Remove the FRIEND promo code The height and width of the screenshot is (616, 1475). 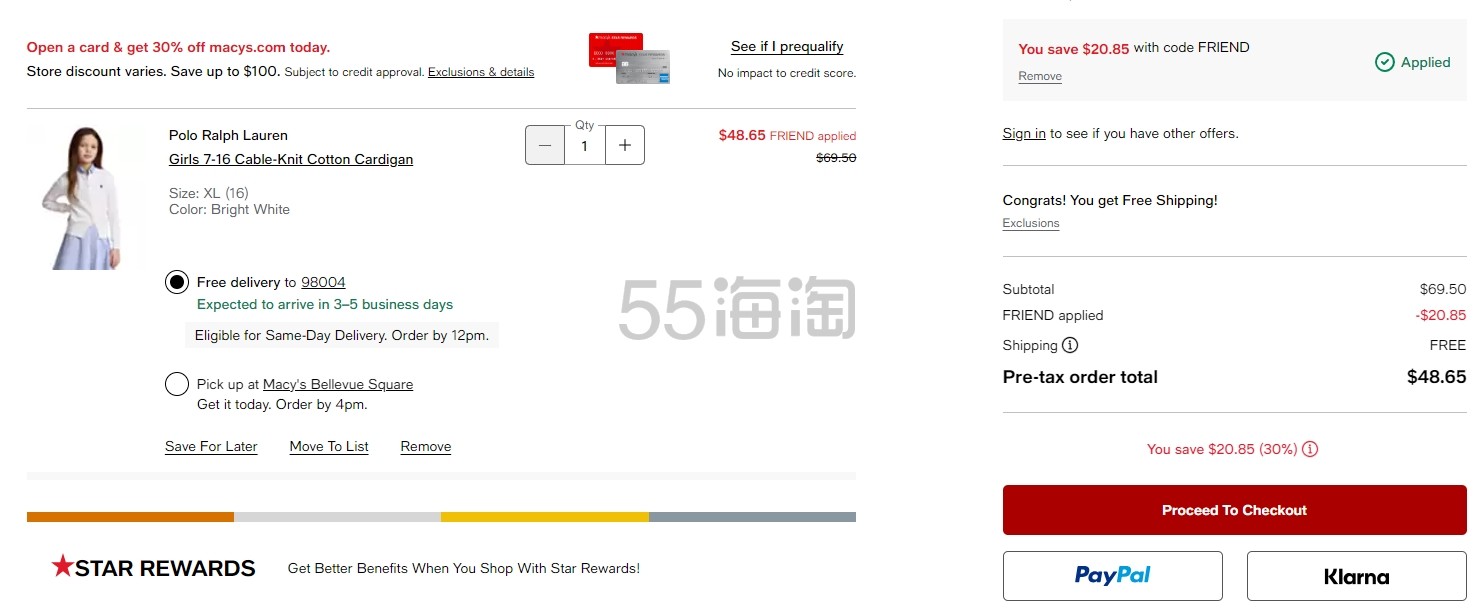(x=1040, y=76)
